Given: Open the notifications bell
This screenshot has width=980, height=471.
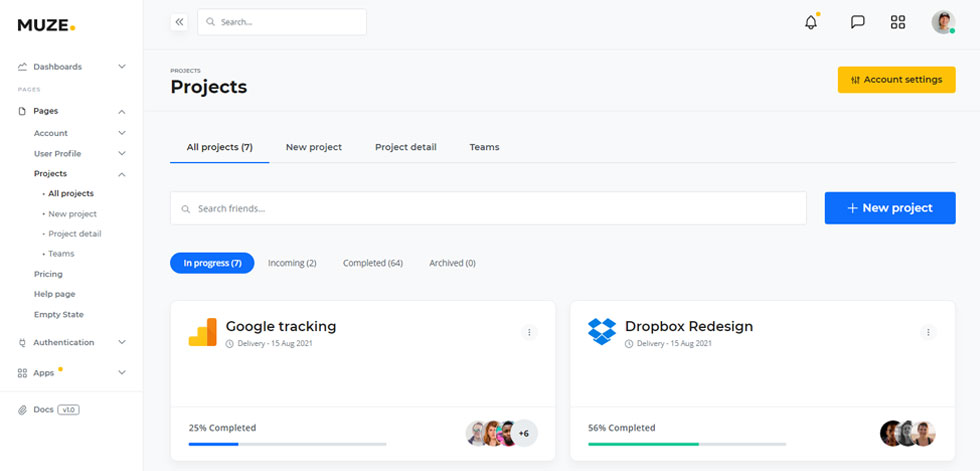Looking at the screenshot, I should tap(811, 22).
